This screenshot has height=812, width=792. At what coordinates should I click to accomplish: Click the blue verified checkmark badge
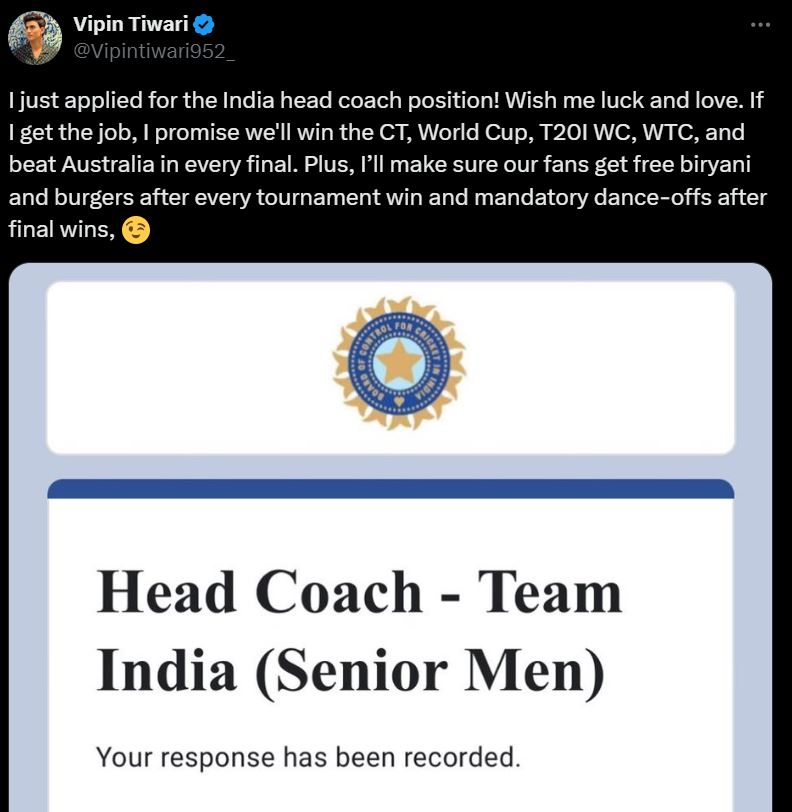tap(204, 24)
